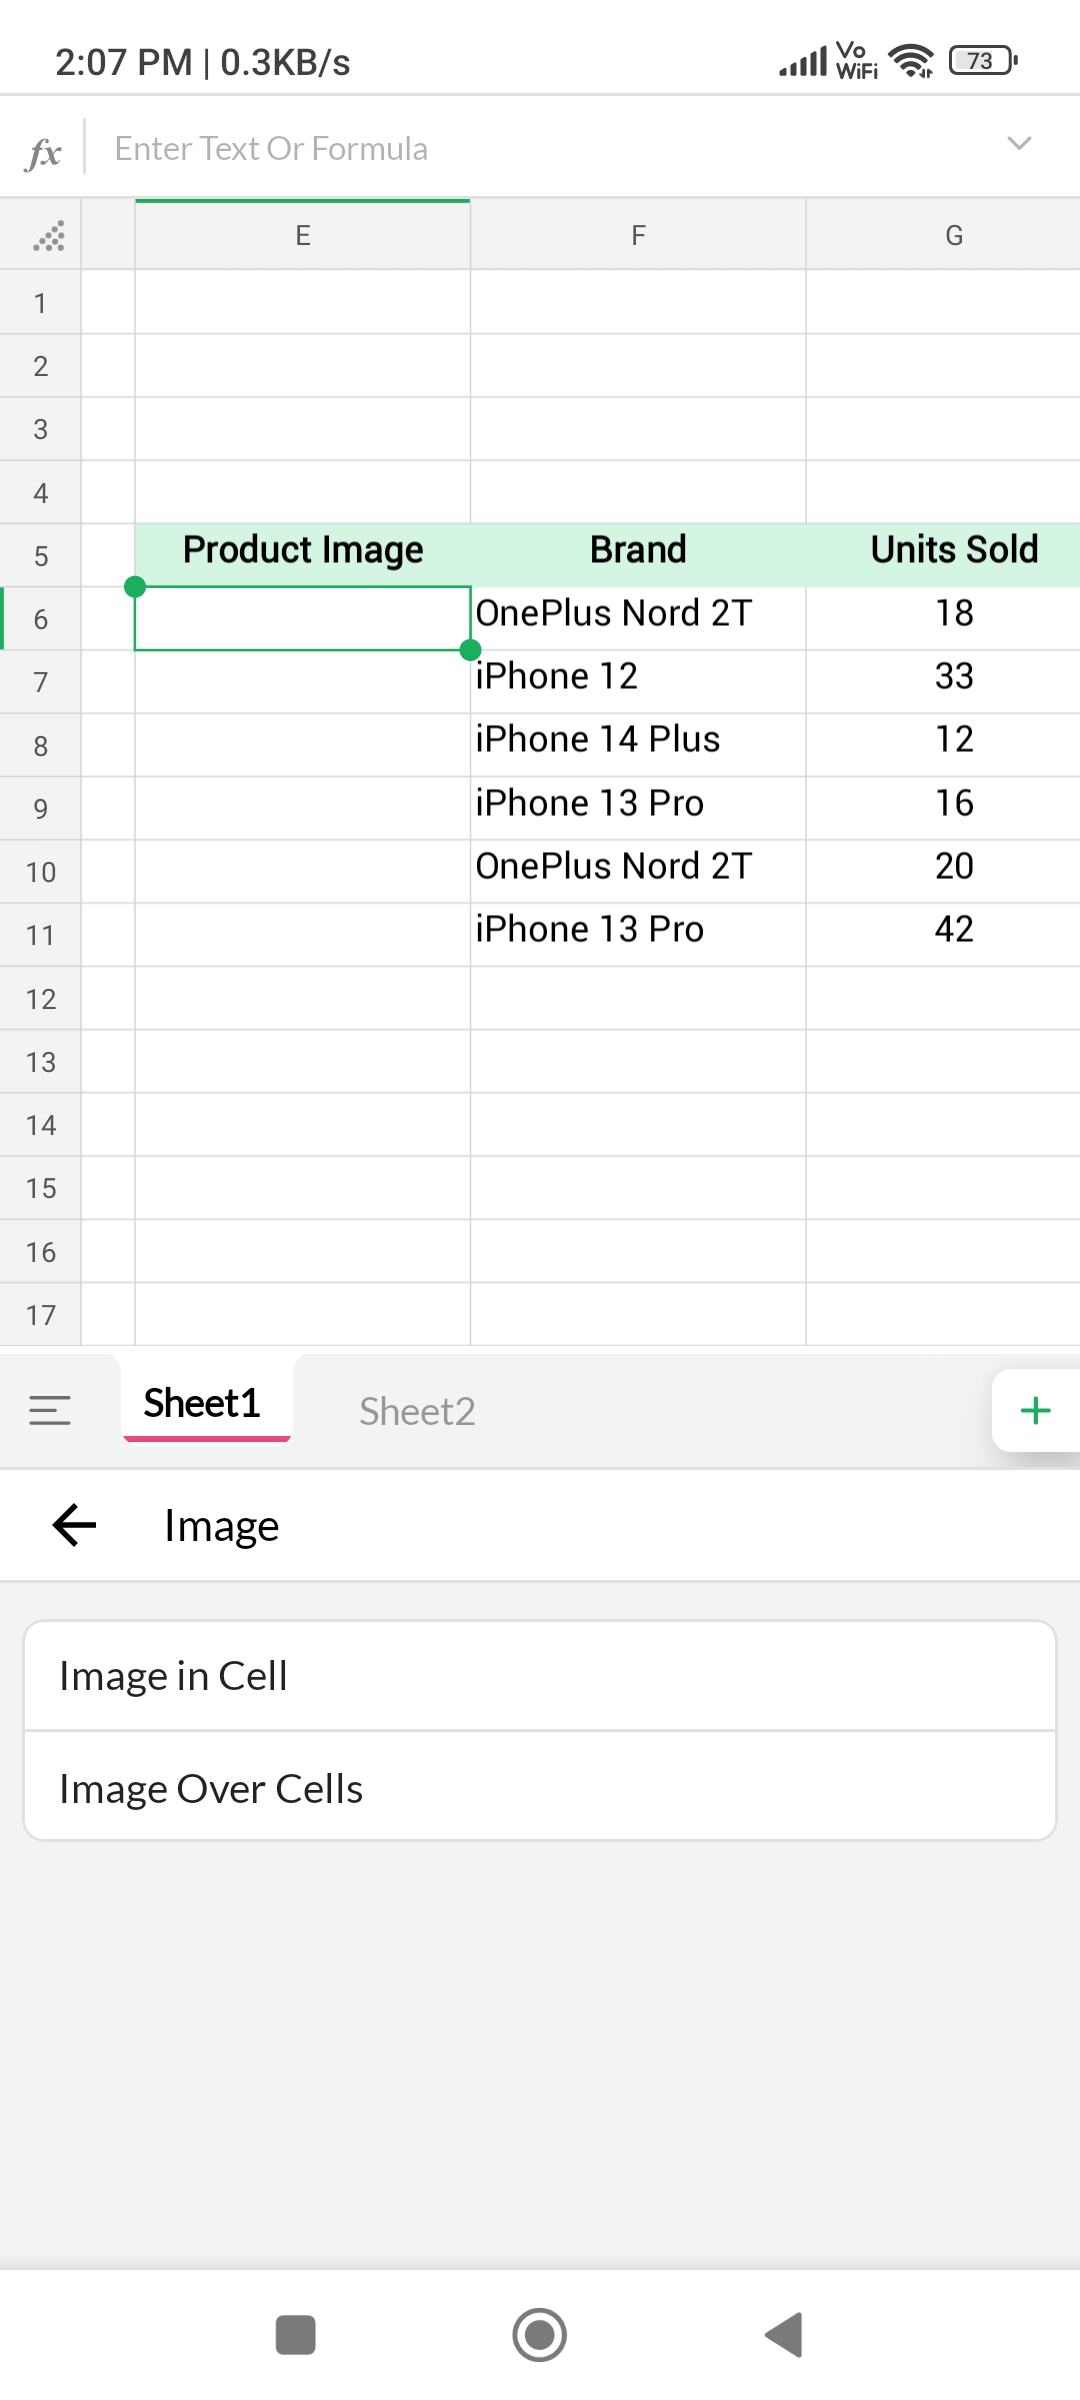Tap the fx formula icon

tap(44, 152)
